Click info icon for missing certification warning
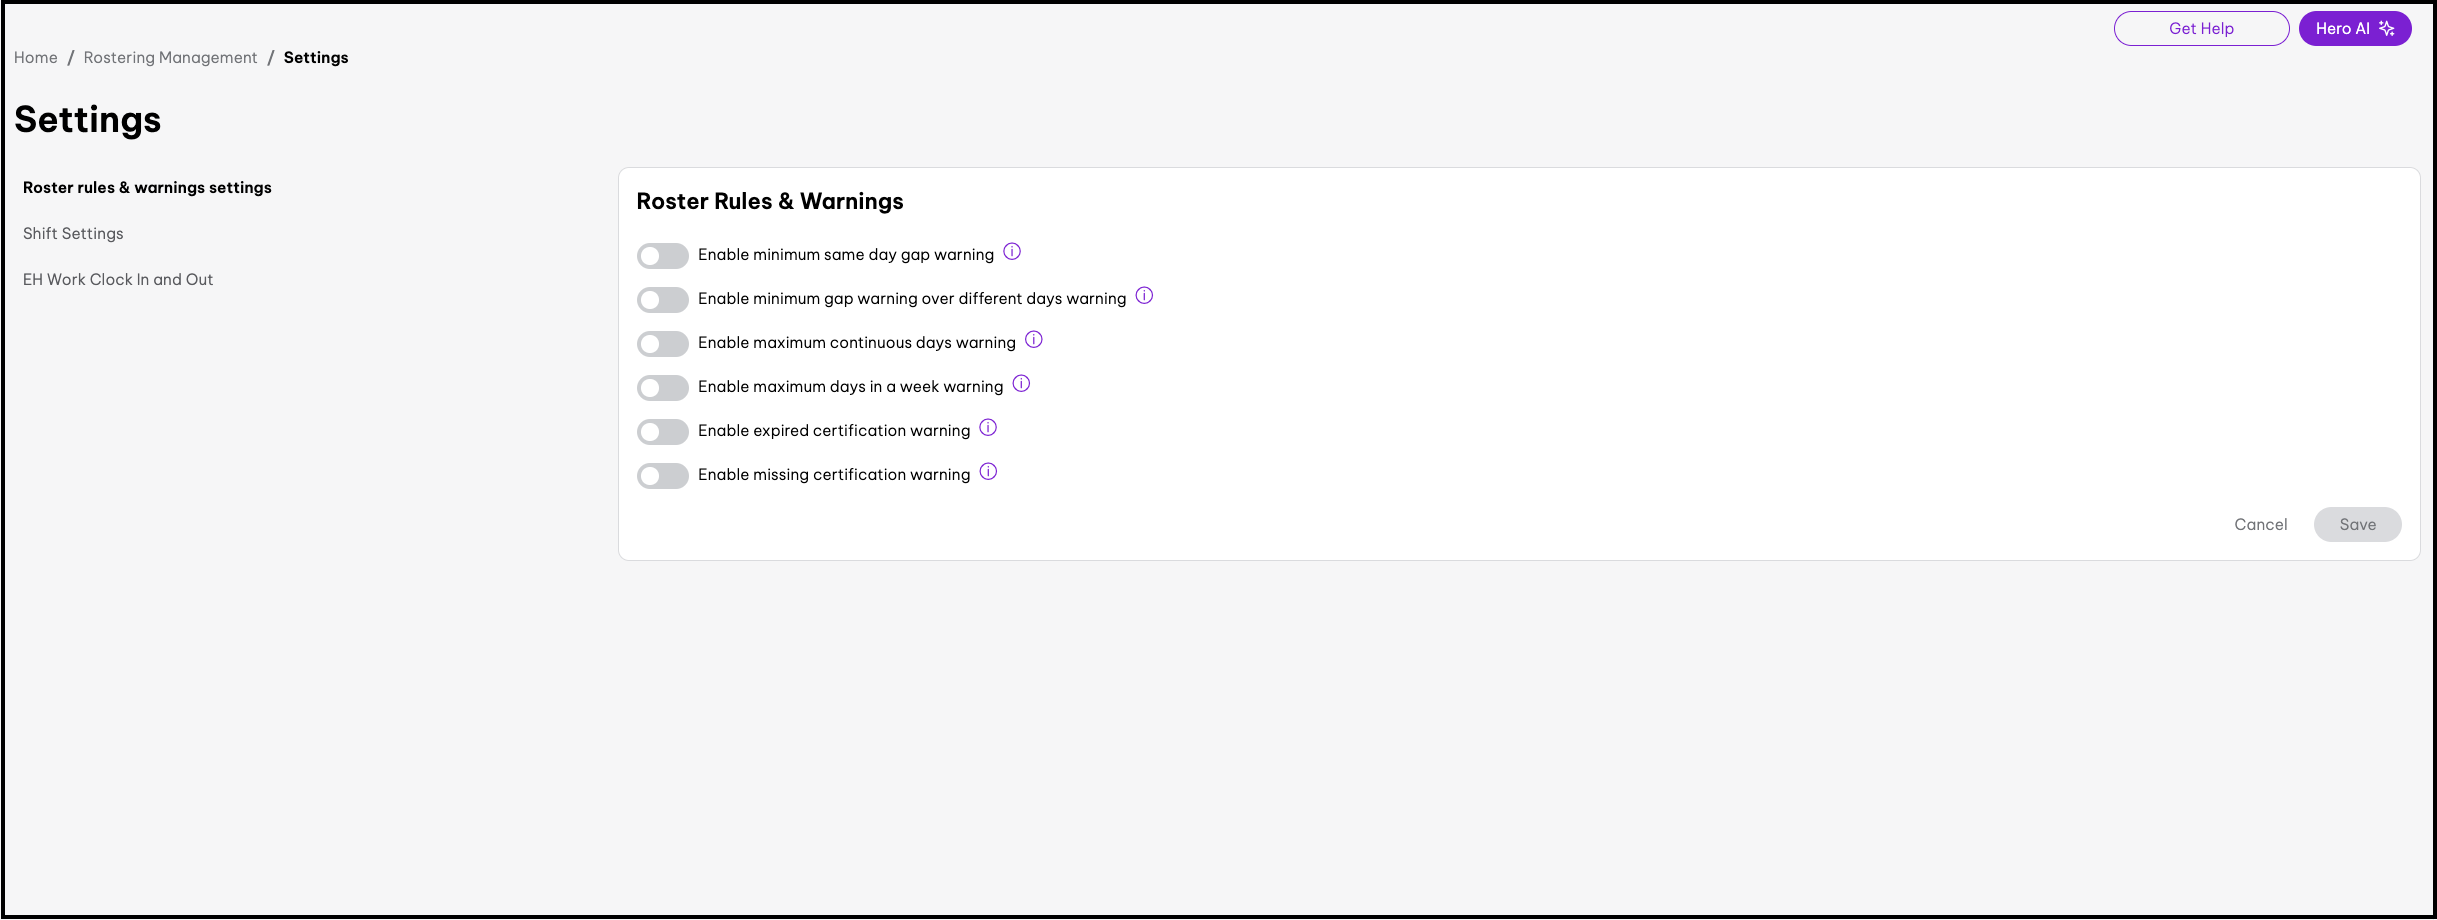Image resolution: width=2437 pixels, height=920 pixels. 988,472
